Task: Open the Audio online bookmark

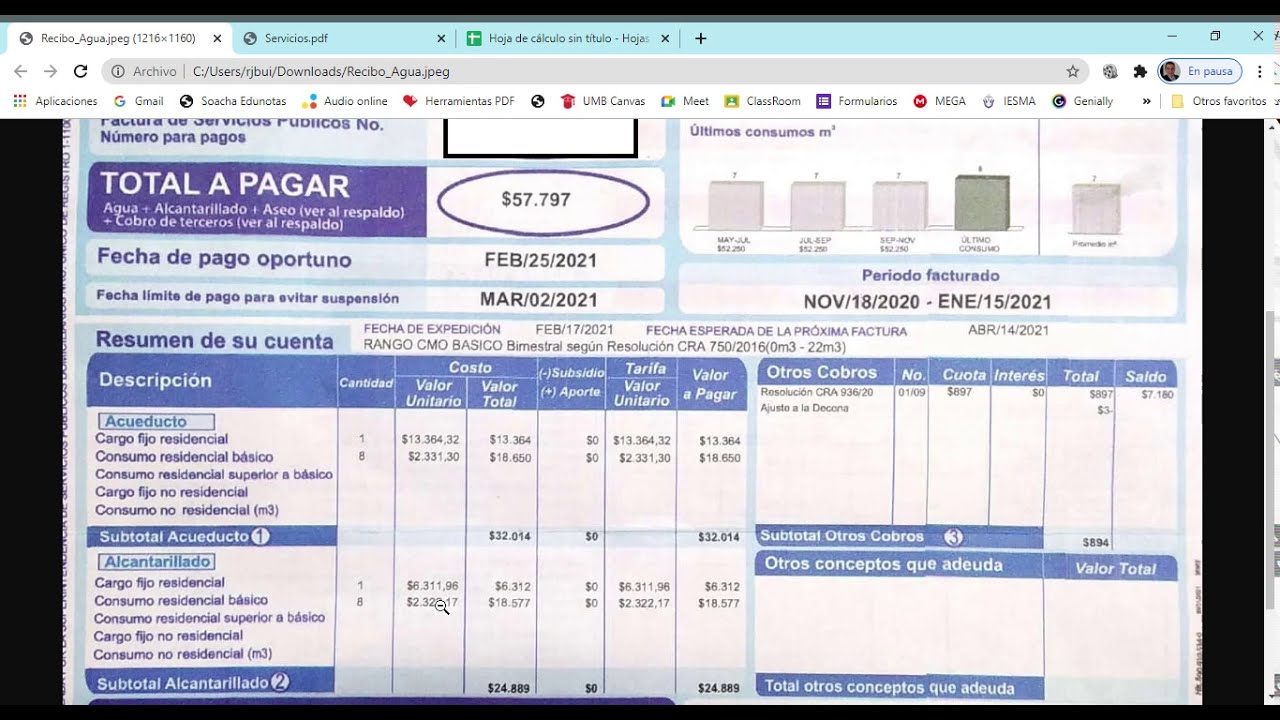Action: (x=345, y=101)
